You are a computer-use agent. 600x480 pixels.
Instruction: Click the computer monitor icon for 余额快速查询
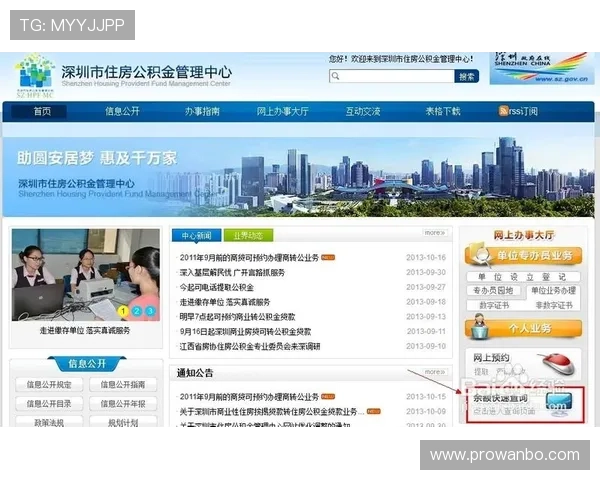(559, 406)
